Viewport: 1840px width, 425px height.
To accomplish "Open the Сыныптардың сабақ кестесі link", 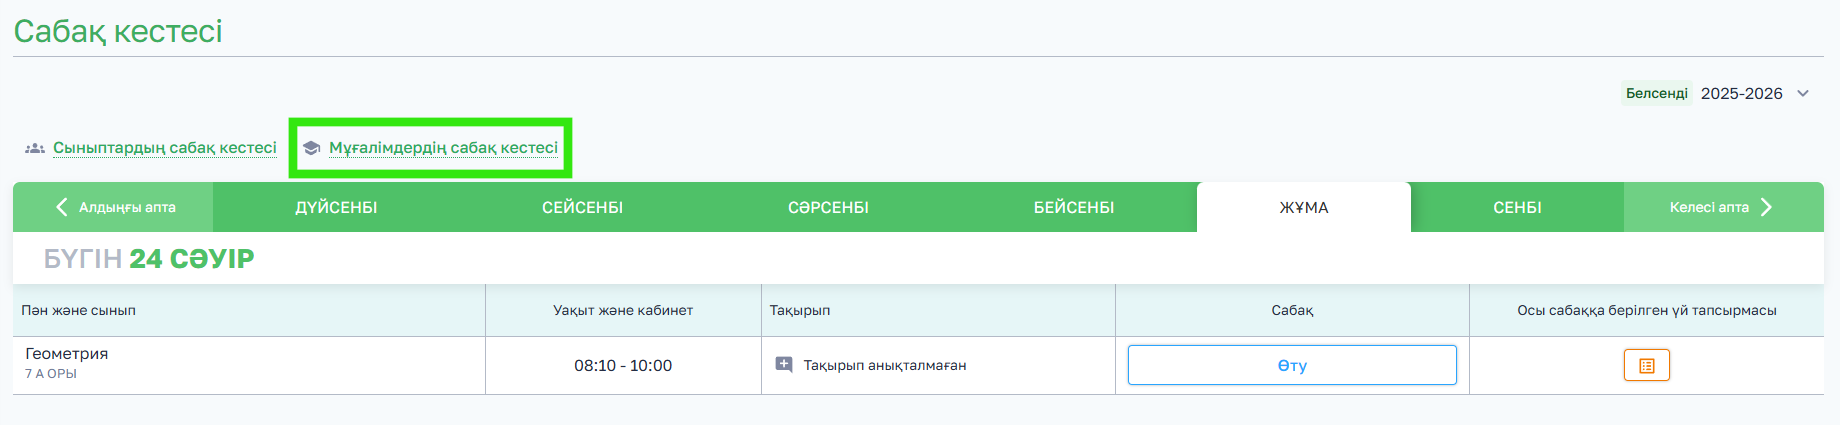I will coord(165,148).
